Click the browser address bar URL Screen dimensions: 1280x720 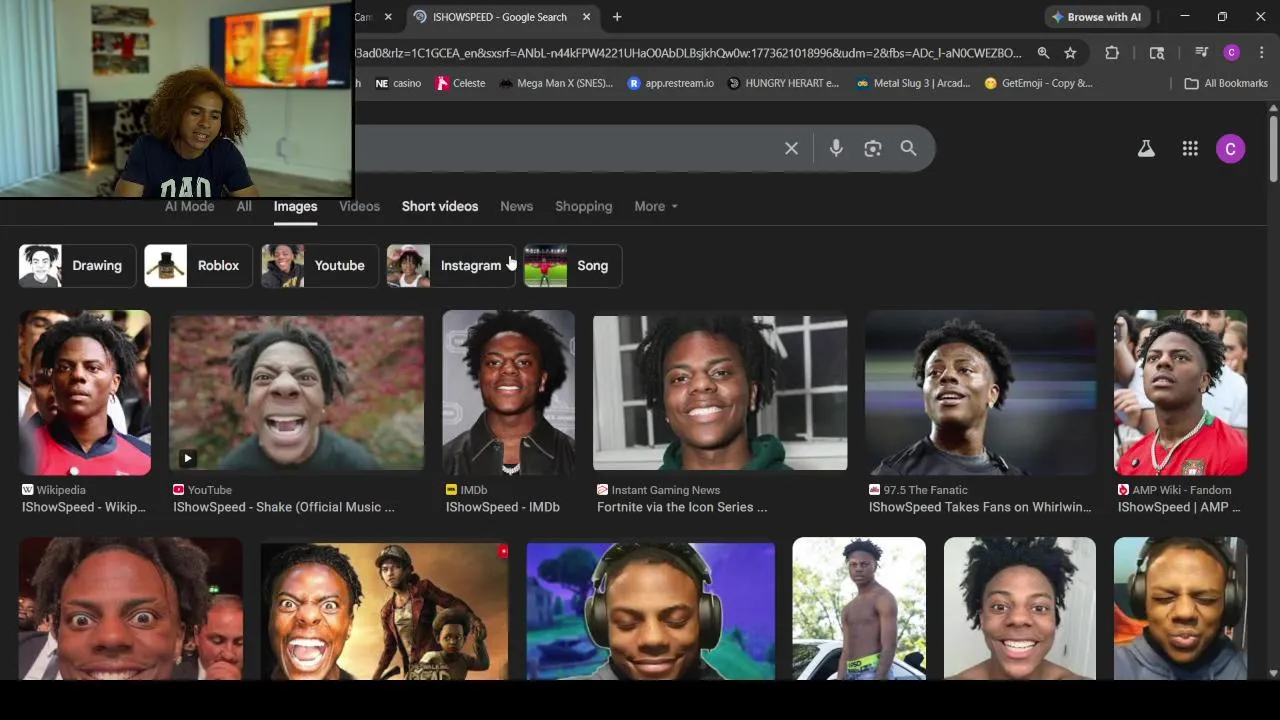(688, 53)
